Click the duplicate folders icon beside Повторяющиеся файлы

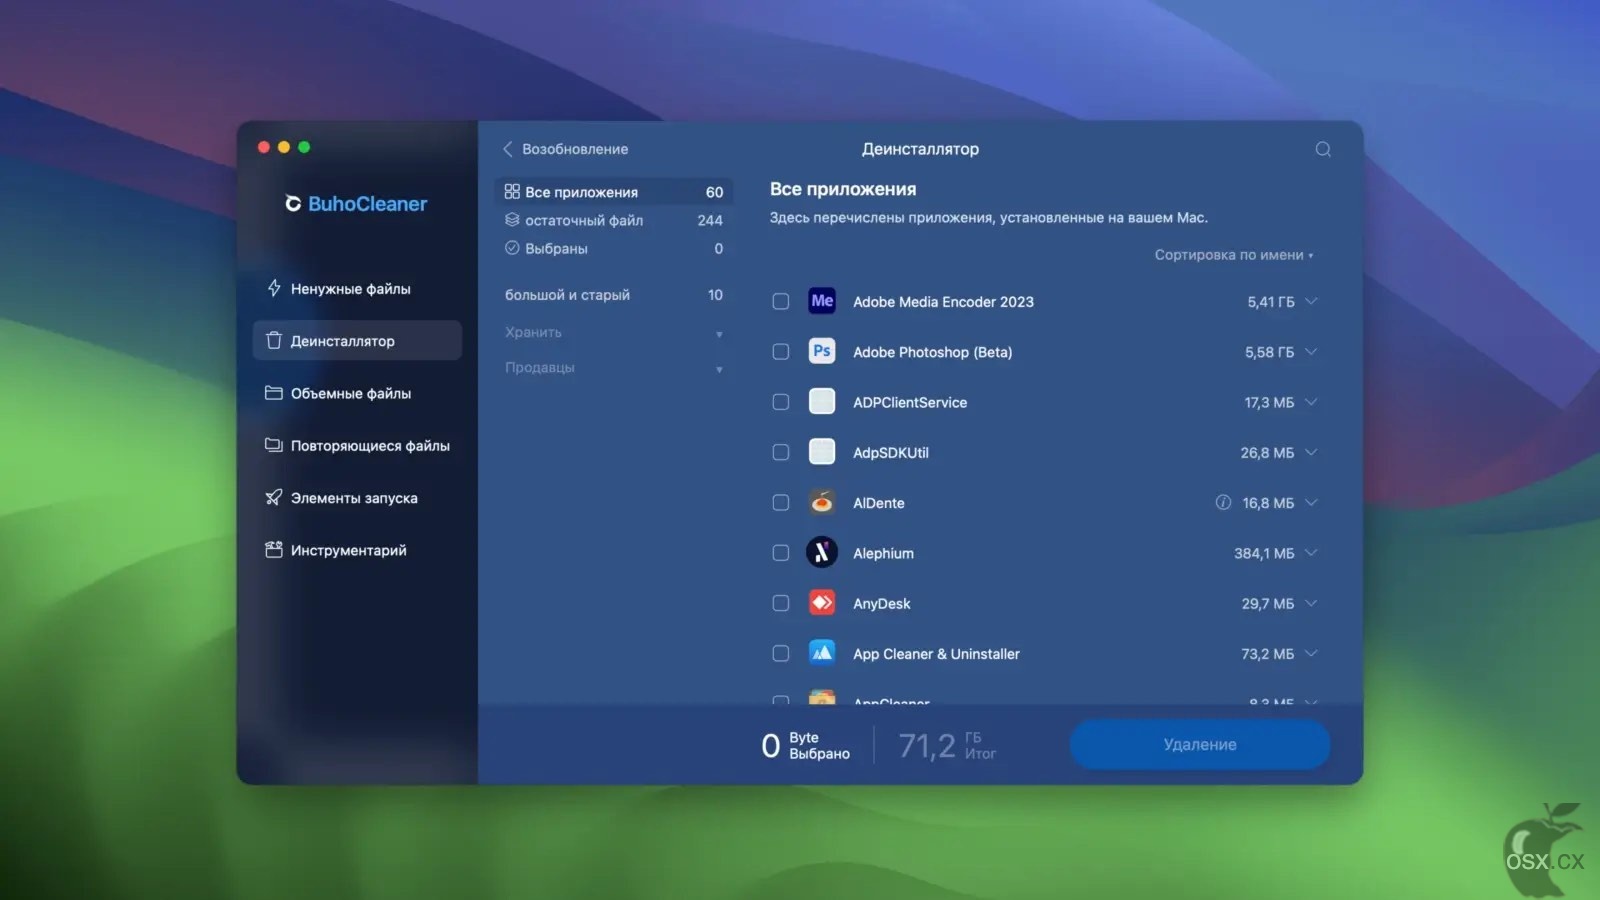274,445
